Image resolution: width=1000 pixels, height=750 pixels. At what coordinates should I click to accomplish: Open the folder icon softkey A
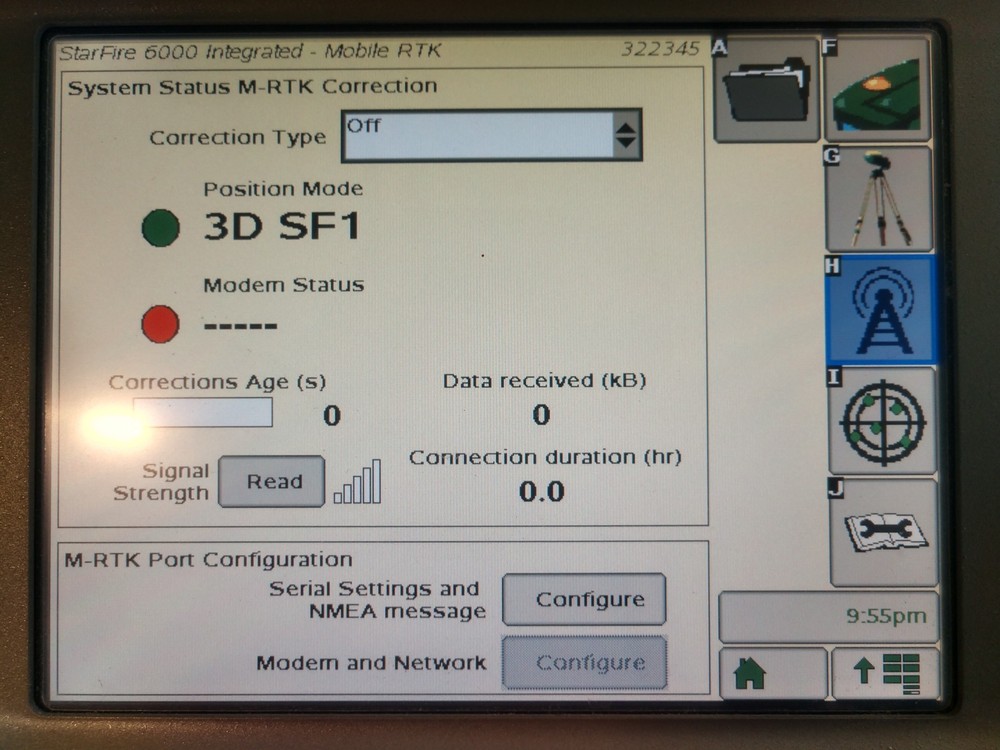pos(767,90)
